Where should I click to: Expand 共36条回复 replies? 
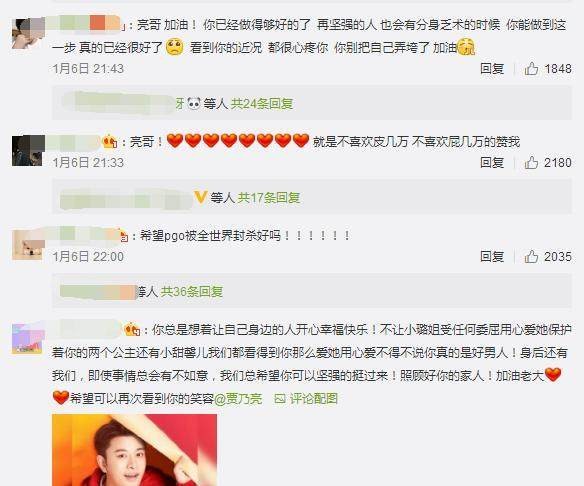click(192, 291)
